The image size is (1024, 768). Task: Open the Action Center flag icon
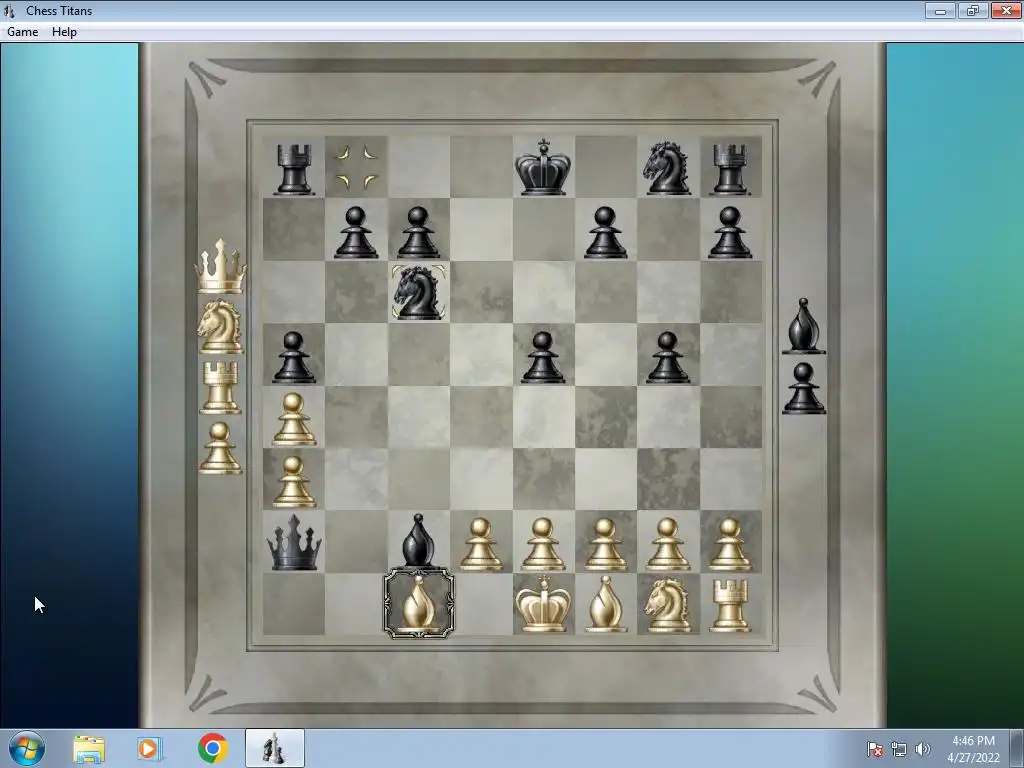[874, 749]
